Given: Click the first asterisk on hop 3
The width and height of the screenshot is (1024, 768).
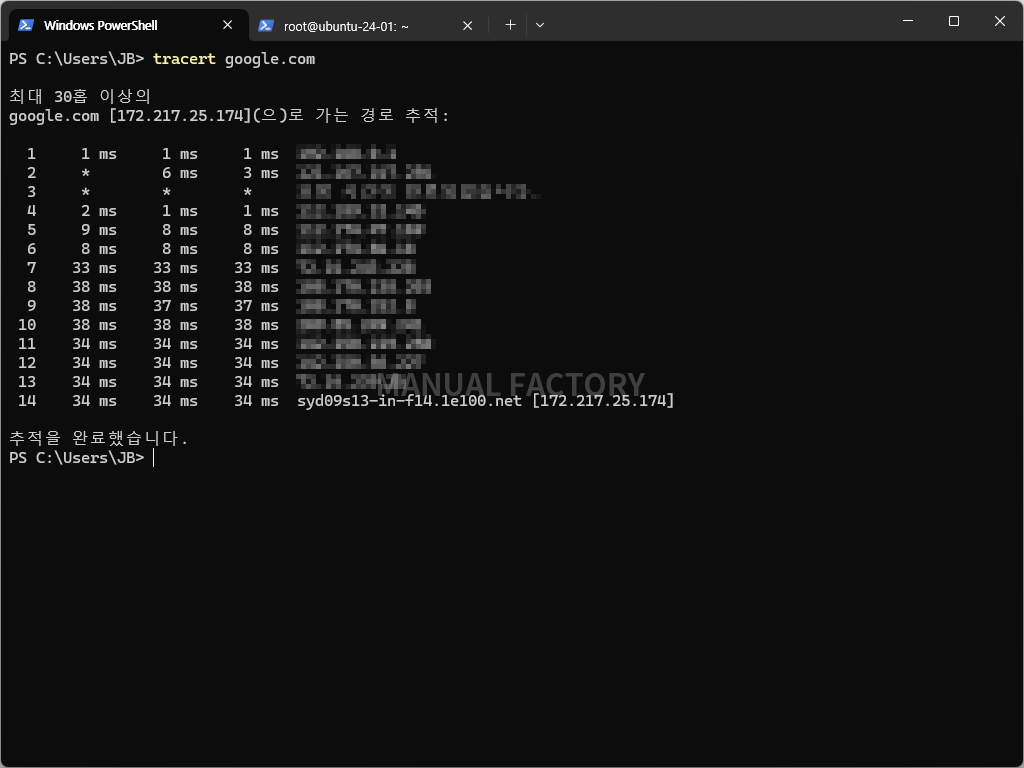Looking at the screenshot, I should coord(86,192).
